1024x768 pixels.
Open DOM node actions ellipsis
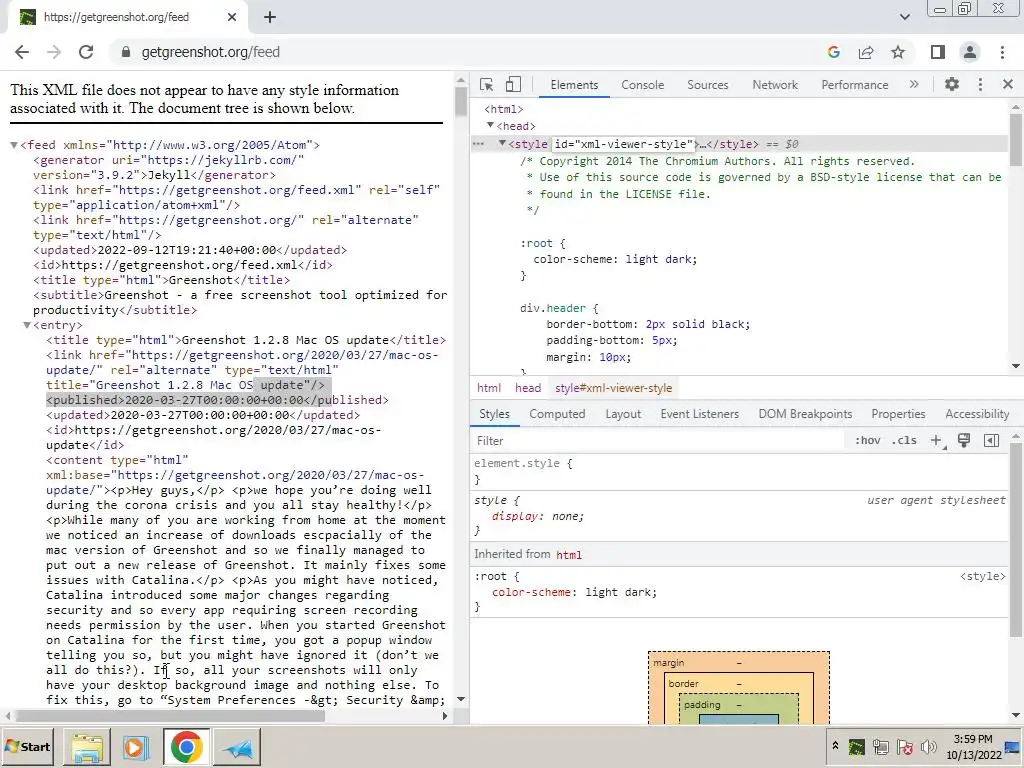(479, 144)
